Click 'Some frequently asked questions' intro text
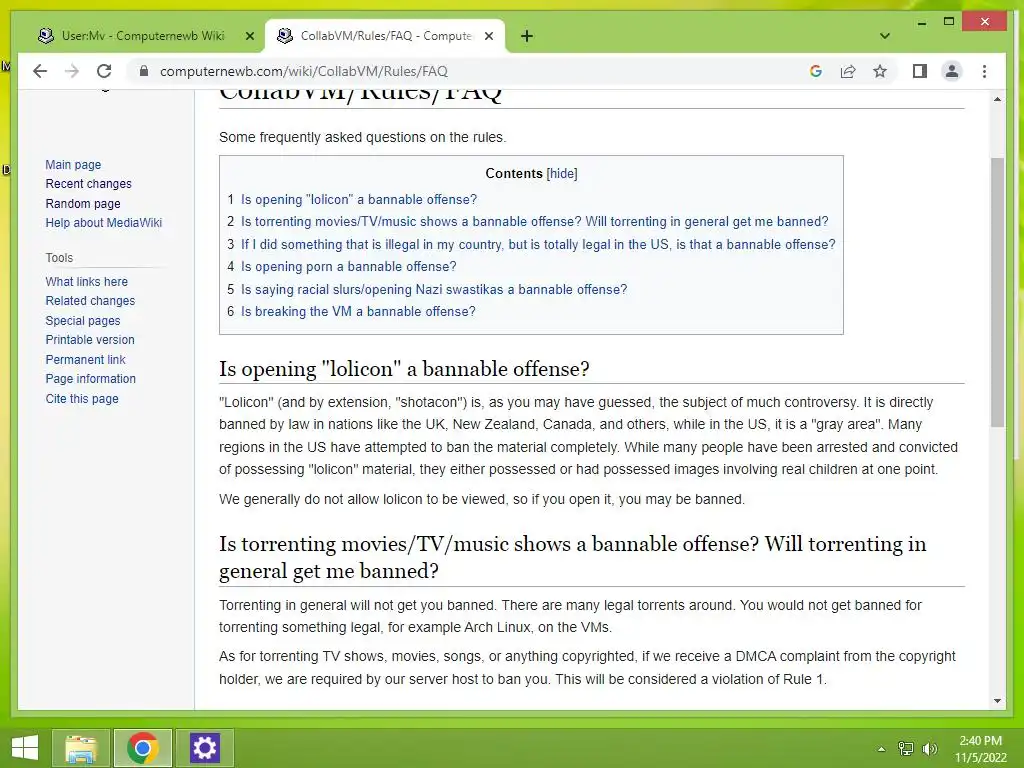1024x768 pixels. 362,137
